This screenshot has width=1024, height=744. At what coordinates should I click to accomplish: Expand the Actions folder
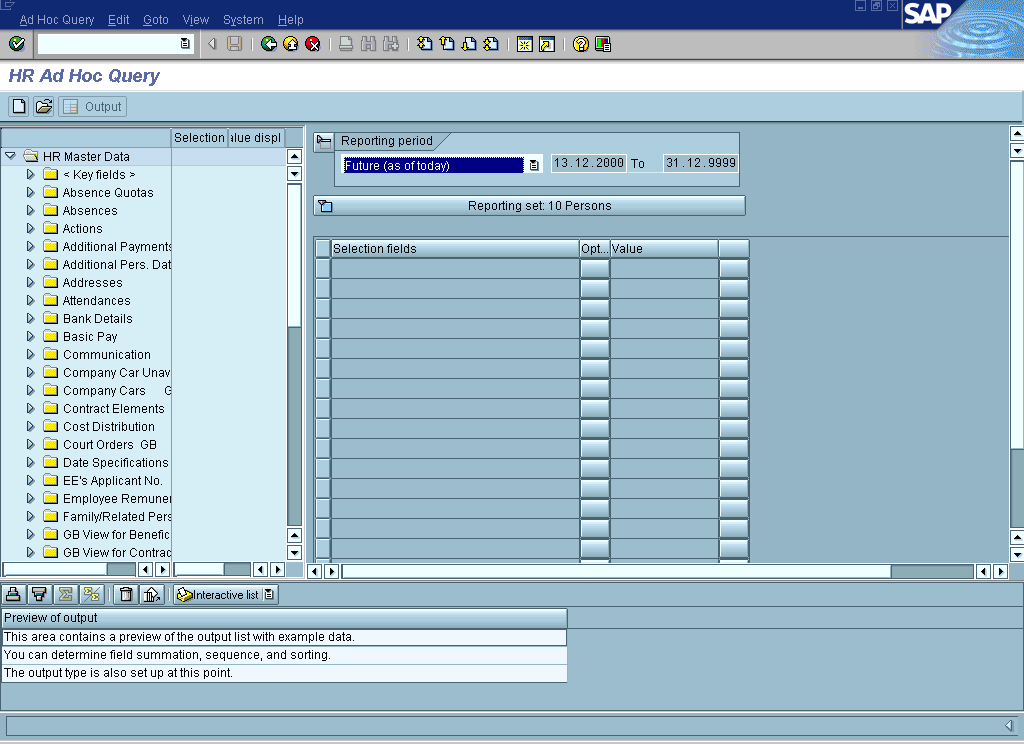click(x=30, y=228)
